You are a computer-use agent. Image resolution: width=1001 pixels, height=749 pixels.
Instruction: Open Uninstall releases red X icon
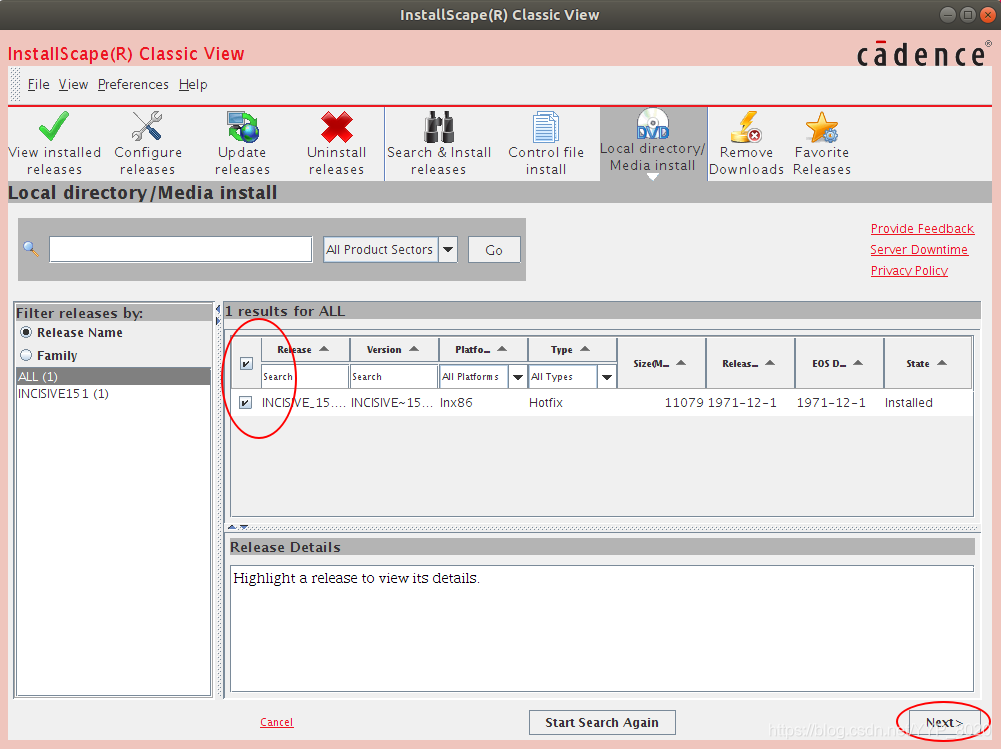(336, 126)
